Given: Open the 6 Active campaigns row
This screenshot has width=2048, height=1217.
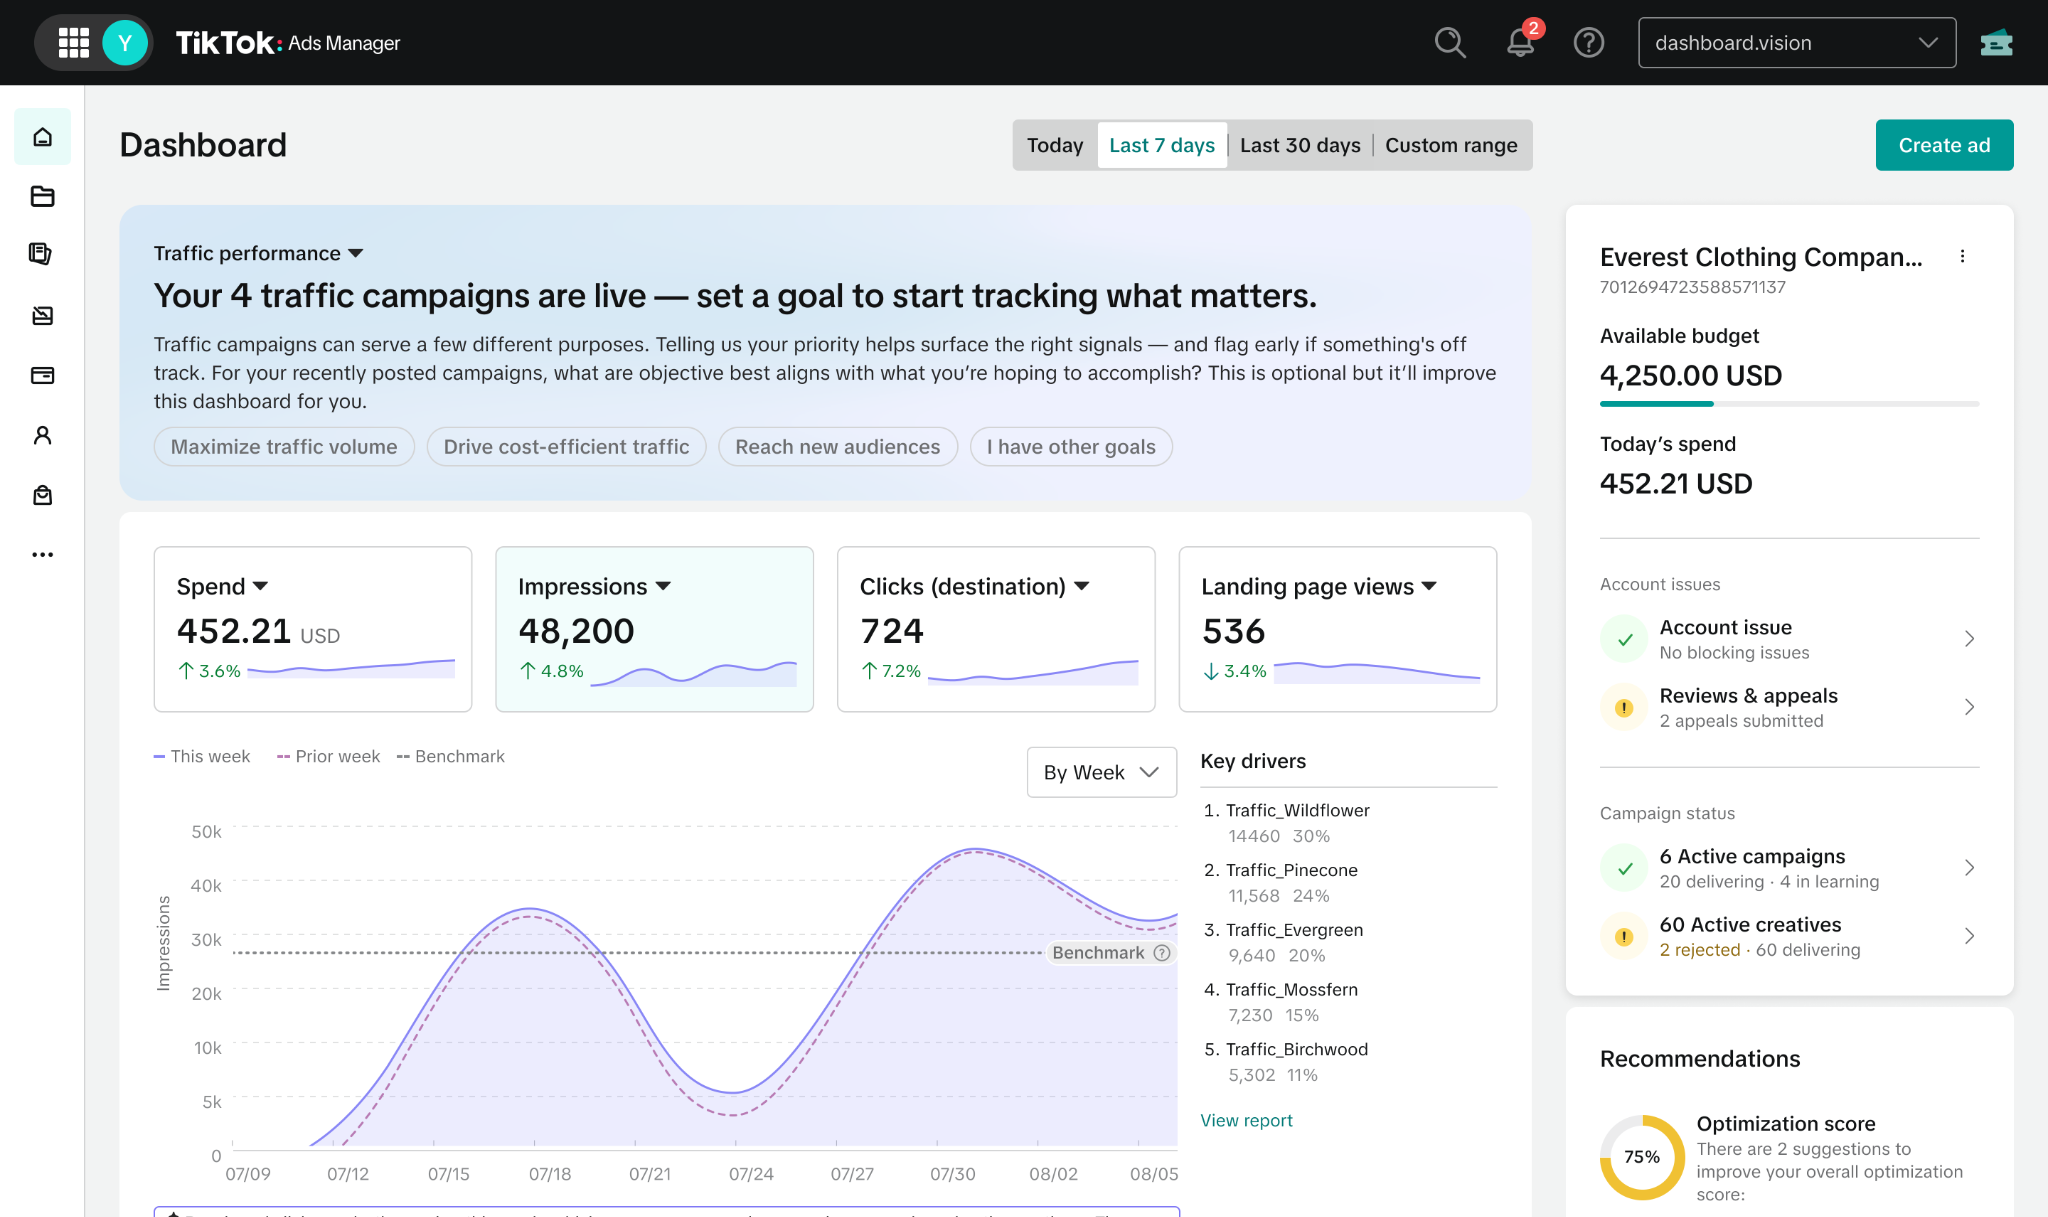Looking at the screenshot, I should 1789,868.
